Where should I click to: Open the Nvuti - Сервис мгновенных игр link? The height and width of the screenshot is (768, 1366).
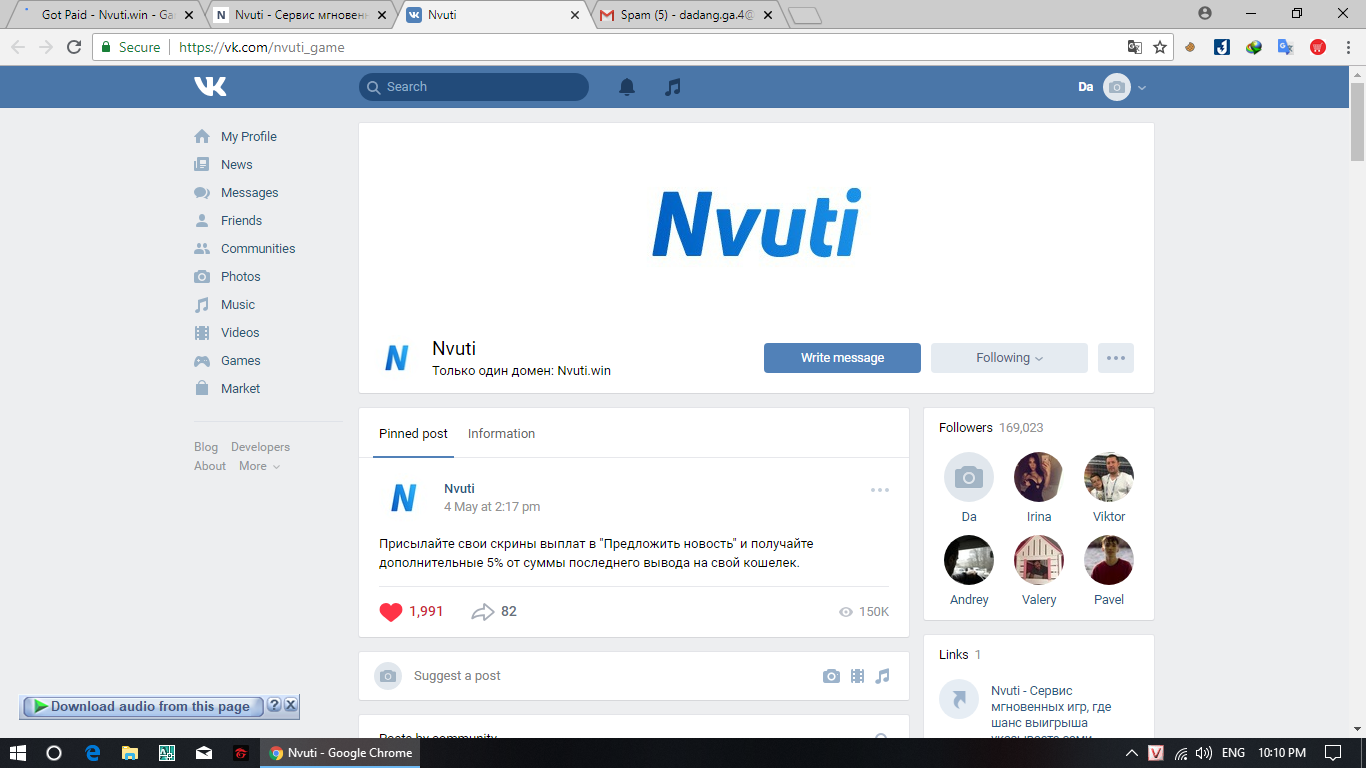coord(1052,715)
